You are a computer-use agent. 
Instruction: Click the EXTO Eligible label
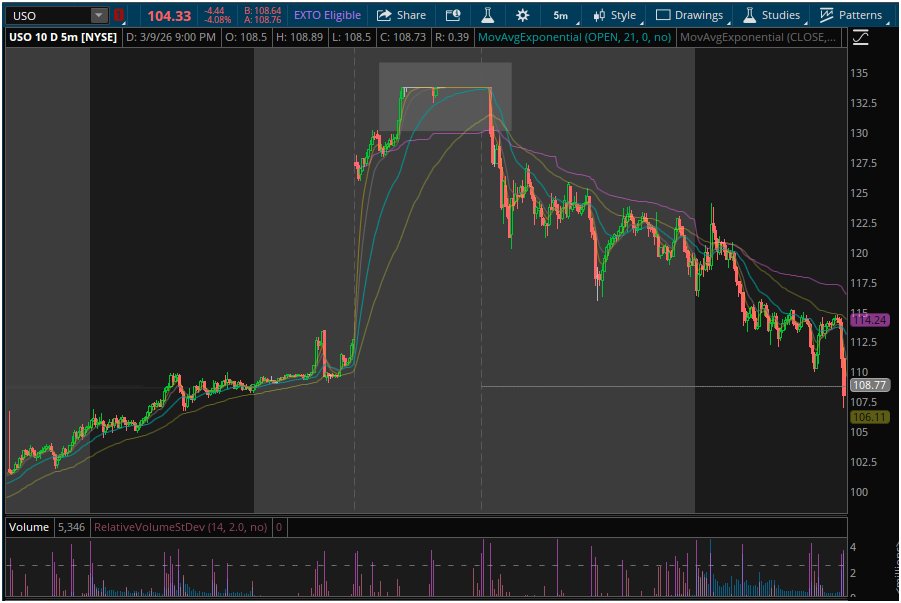pos(328,16)
